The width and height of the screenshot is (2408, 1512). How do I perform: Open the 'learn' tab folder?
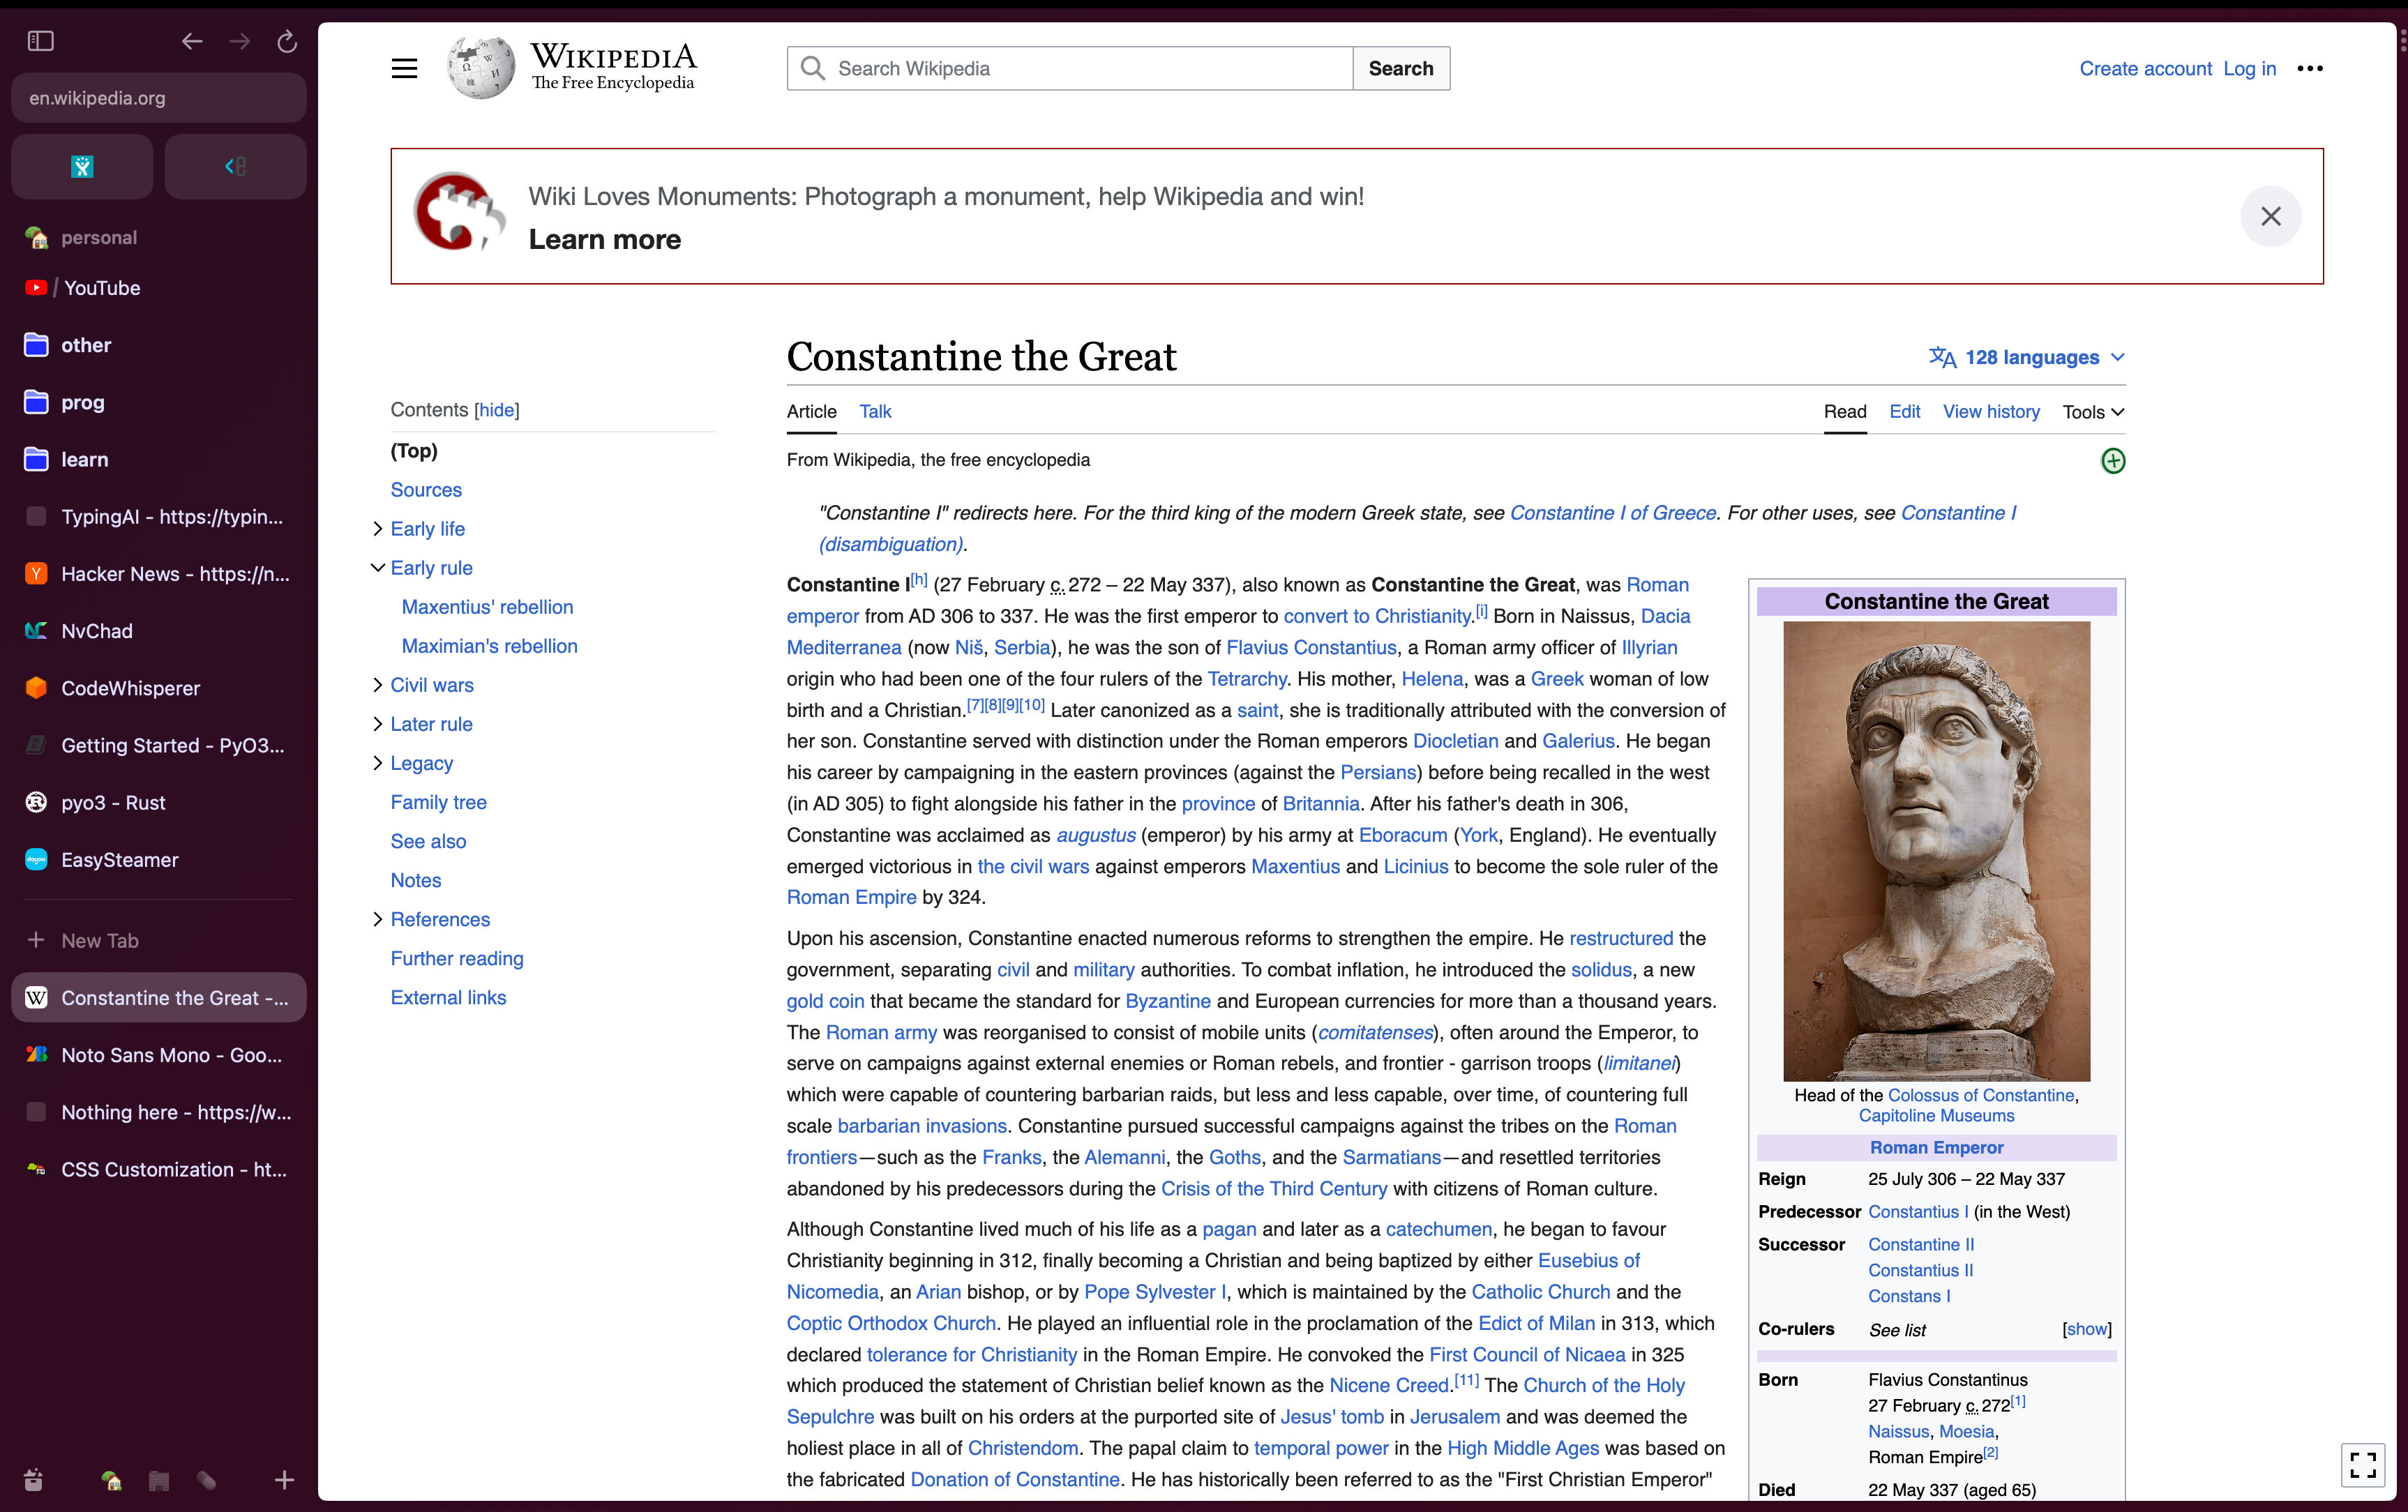[x=159, y=459]
